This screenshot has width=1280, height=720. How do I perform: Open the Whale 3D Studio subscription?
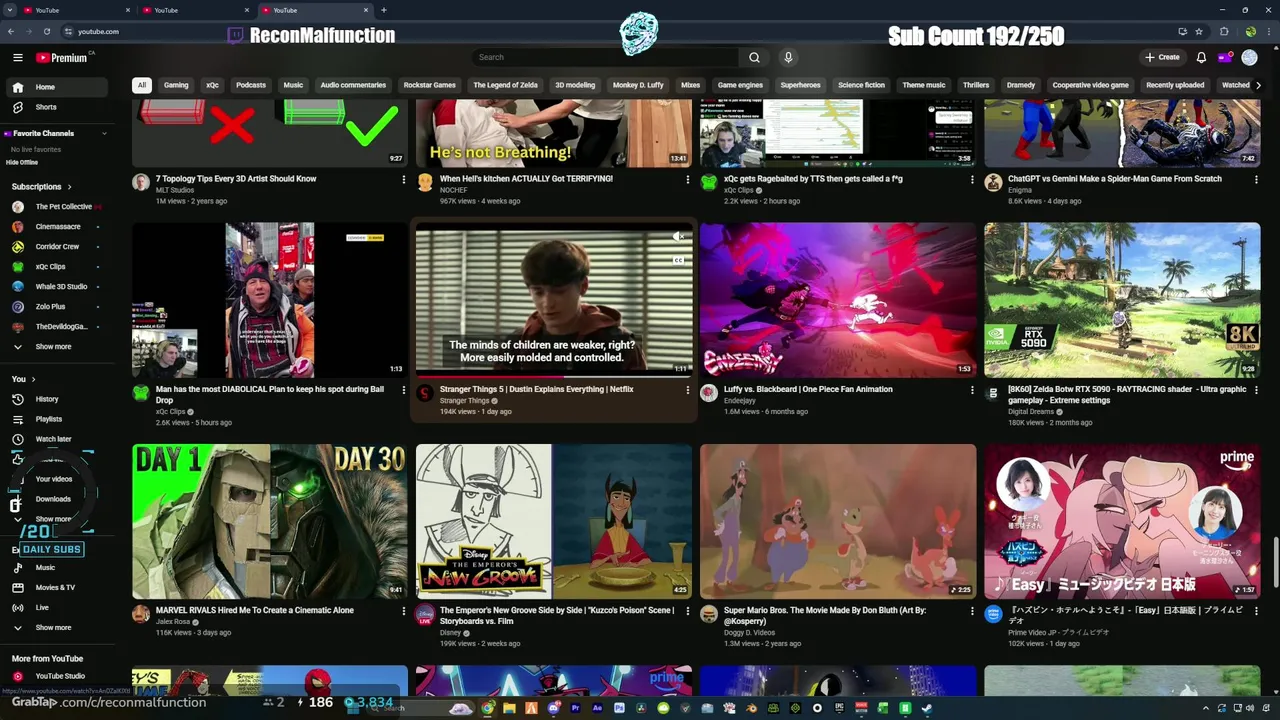(x=59, y=287)
